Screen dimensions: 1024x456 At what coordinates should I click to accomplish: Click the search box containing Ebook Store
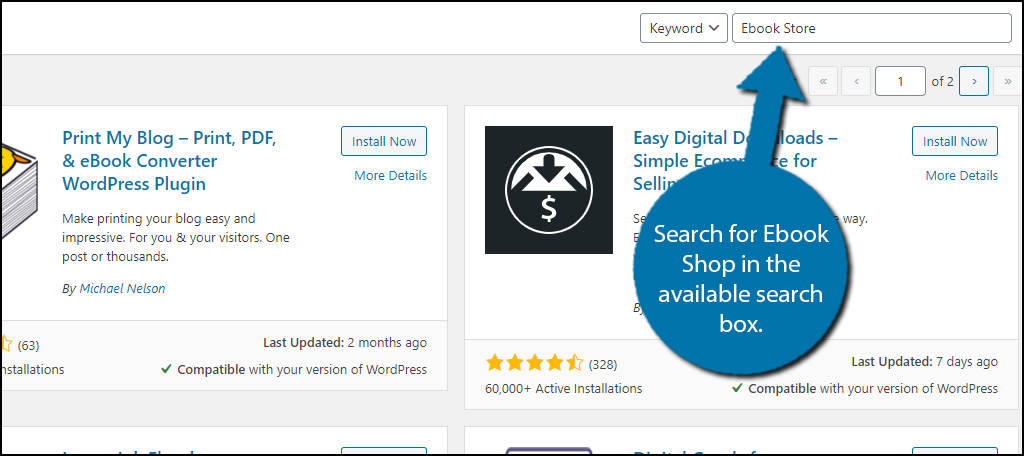tap(871, 28)
